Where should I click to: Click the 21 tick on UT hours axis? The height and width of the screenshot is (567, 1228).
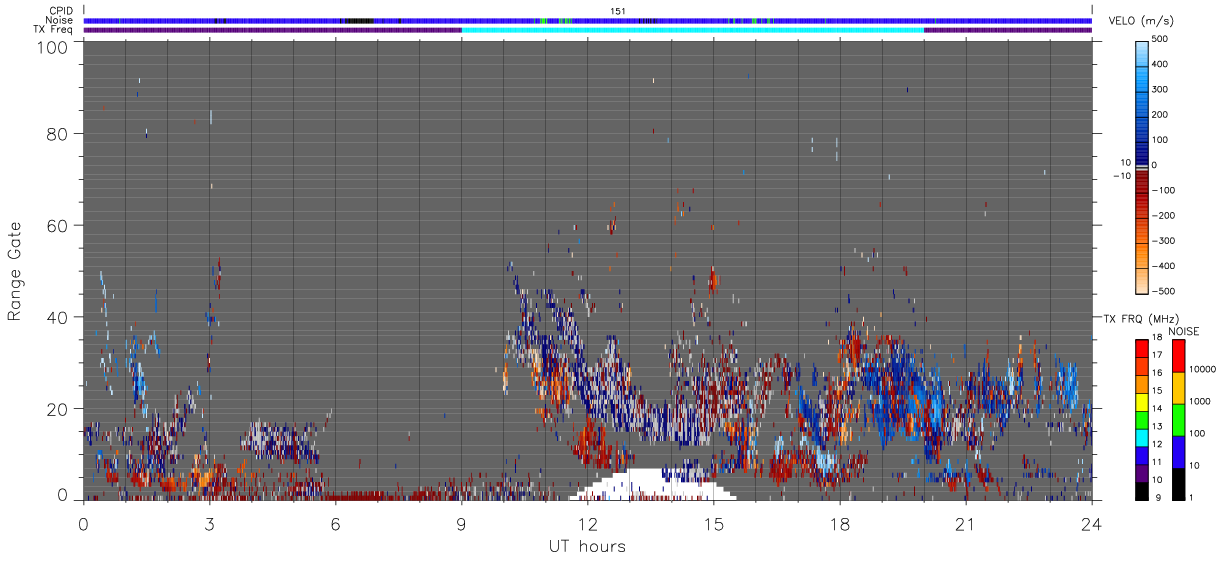pyautogui.click(x=965, y=523)
